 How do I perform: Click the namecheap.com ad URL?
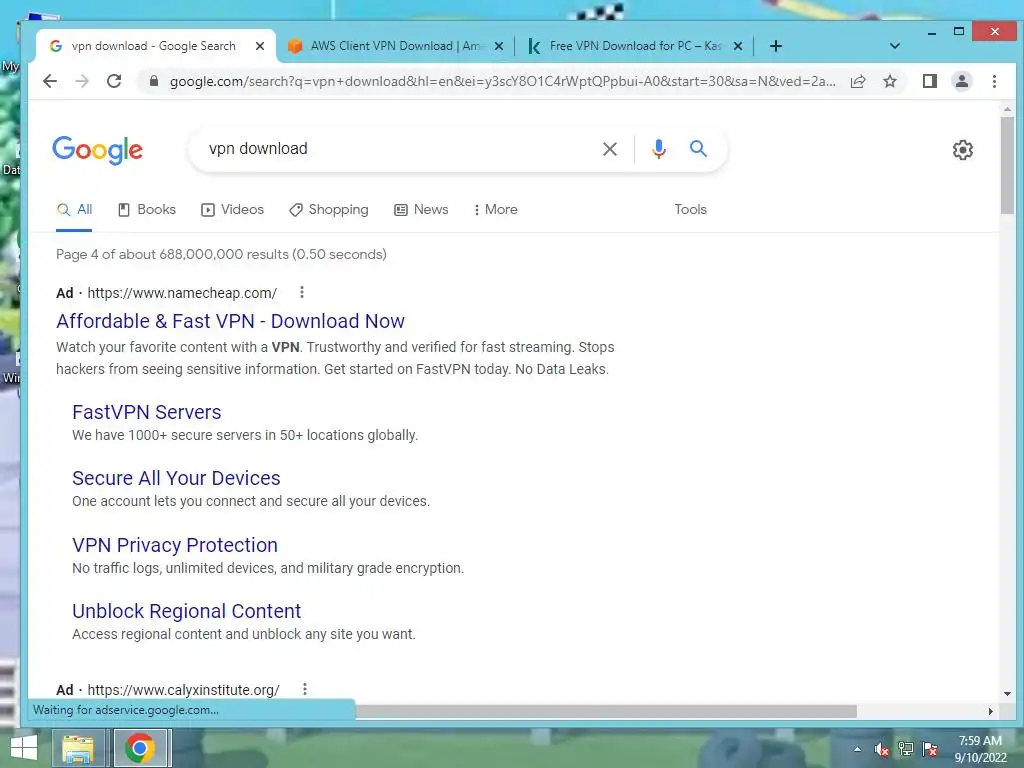click(x=182, y=293)
